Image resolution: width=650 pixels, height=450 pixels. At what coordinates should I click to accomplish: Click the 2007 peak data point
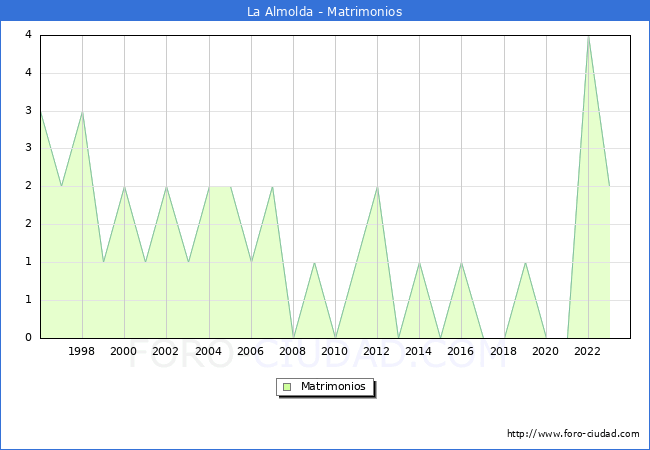tap(272, 187)
